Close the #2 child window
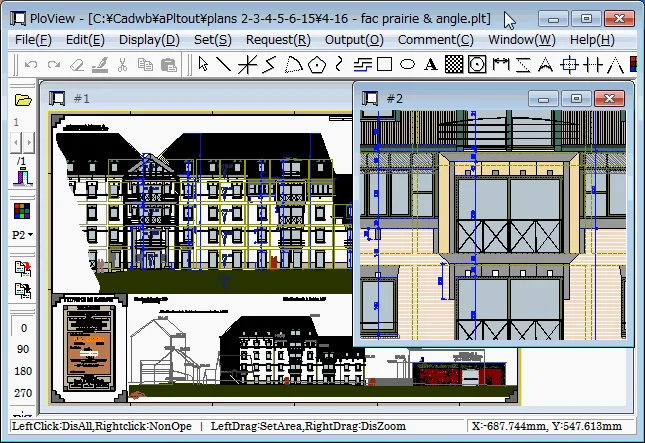 610,99
